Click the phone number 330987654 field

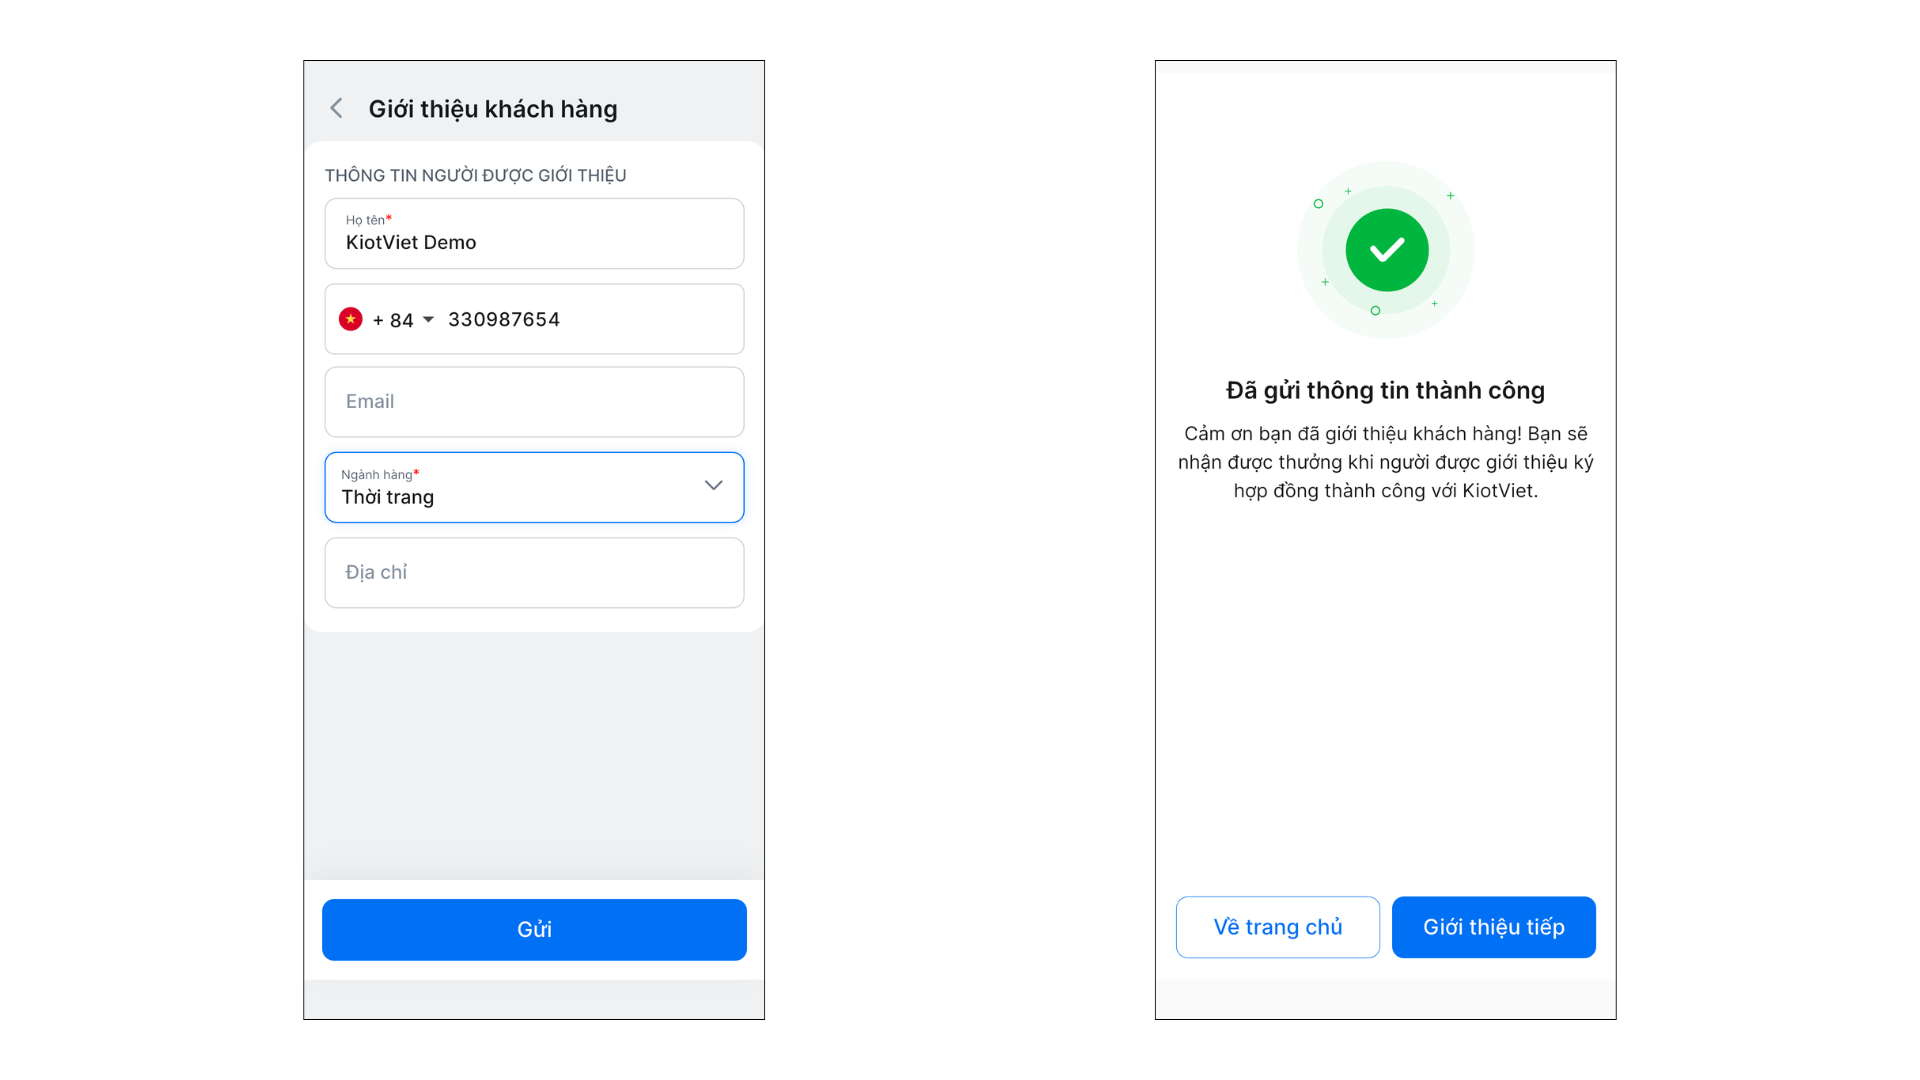[590, 319]
